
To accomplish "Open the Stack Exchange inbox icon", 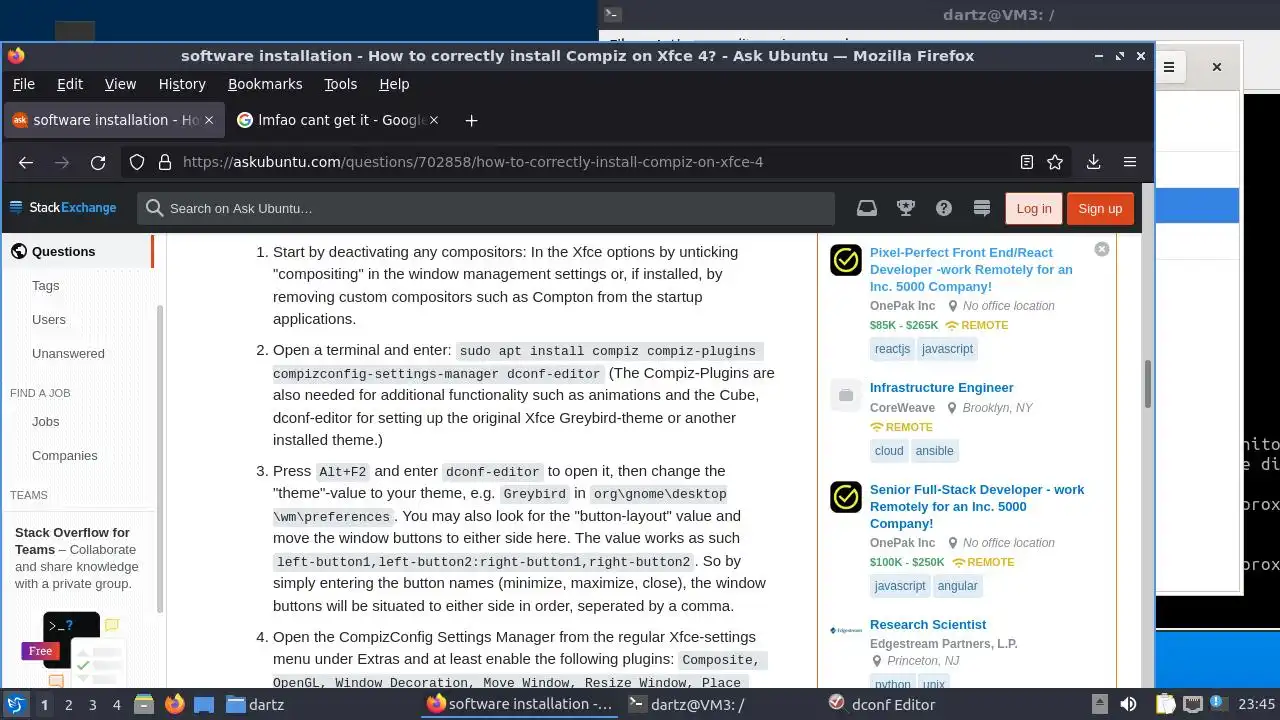I will 867,208.
